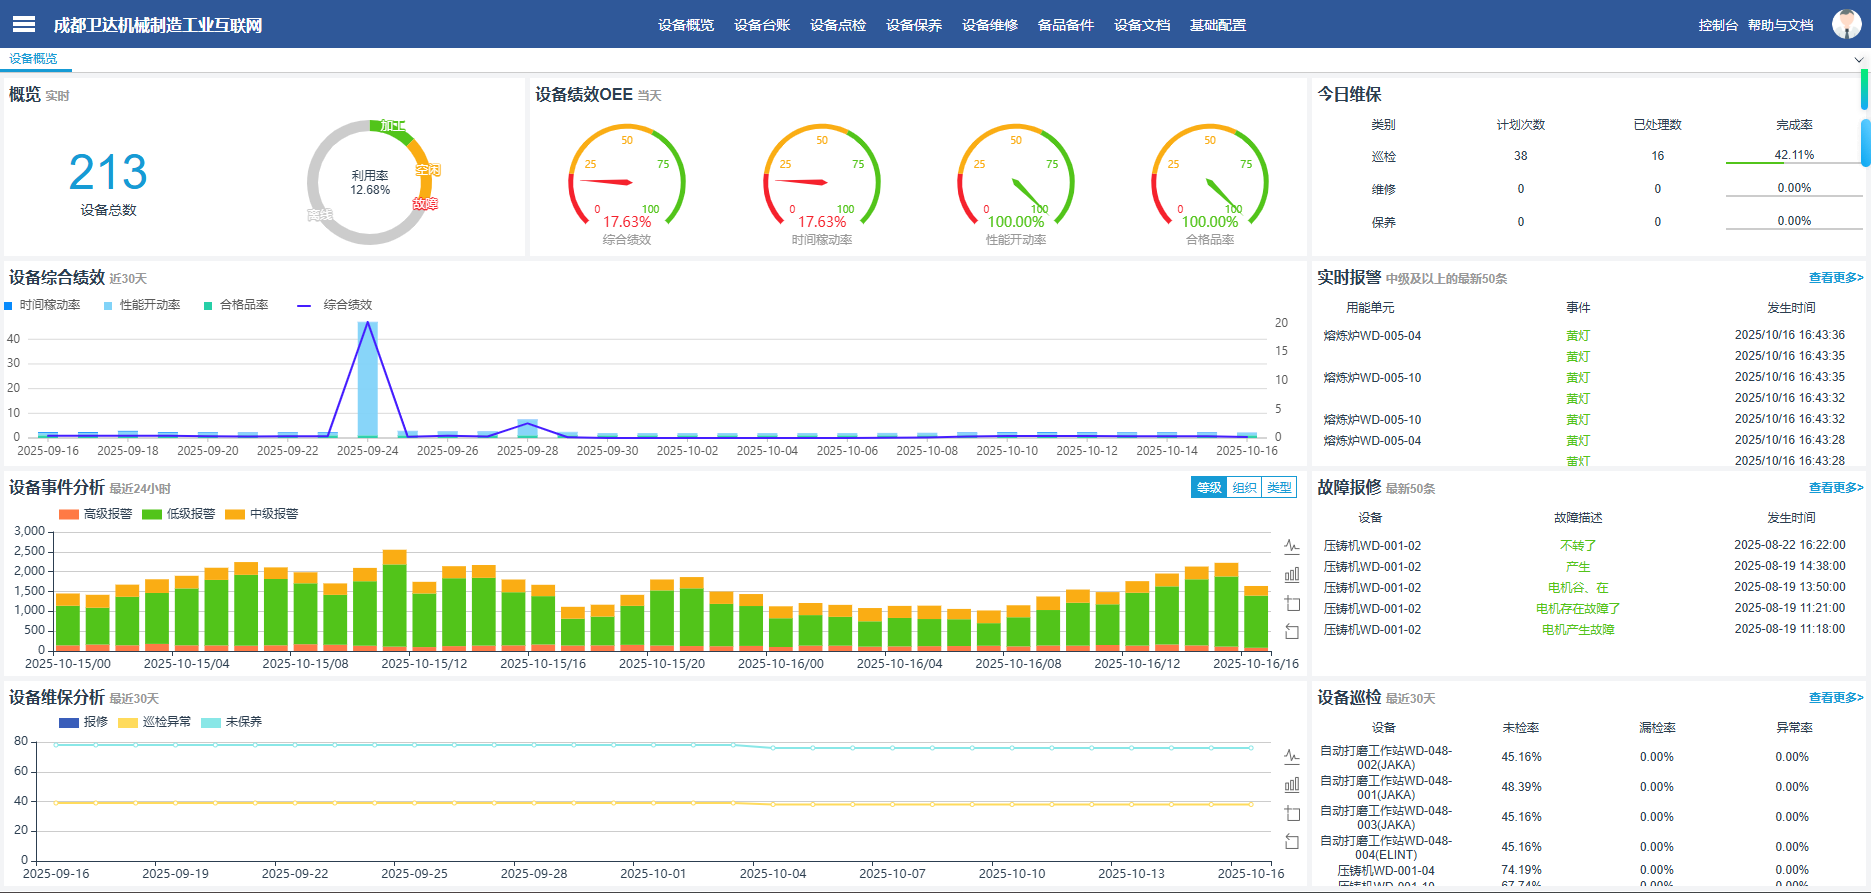The width and height of the screenshot is (1871, 893).
Task: Restore the 设备事件分析 chart
Action: click(x=1292, y=632)
